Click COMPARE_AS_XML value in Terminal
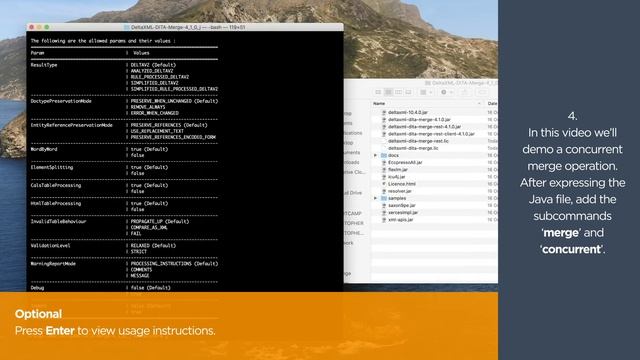 149,228
